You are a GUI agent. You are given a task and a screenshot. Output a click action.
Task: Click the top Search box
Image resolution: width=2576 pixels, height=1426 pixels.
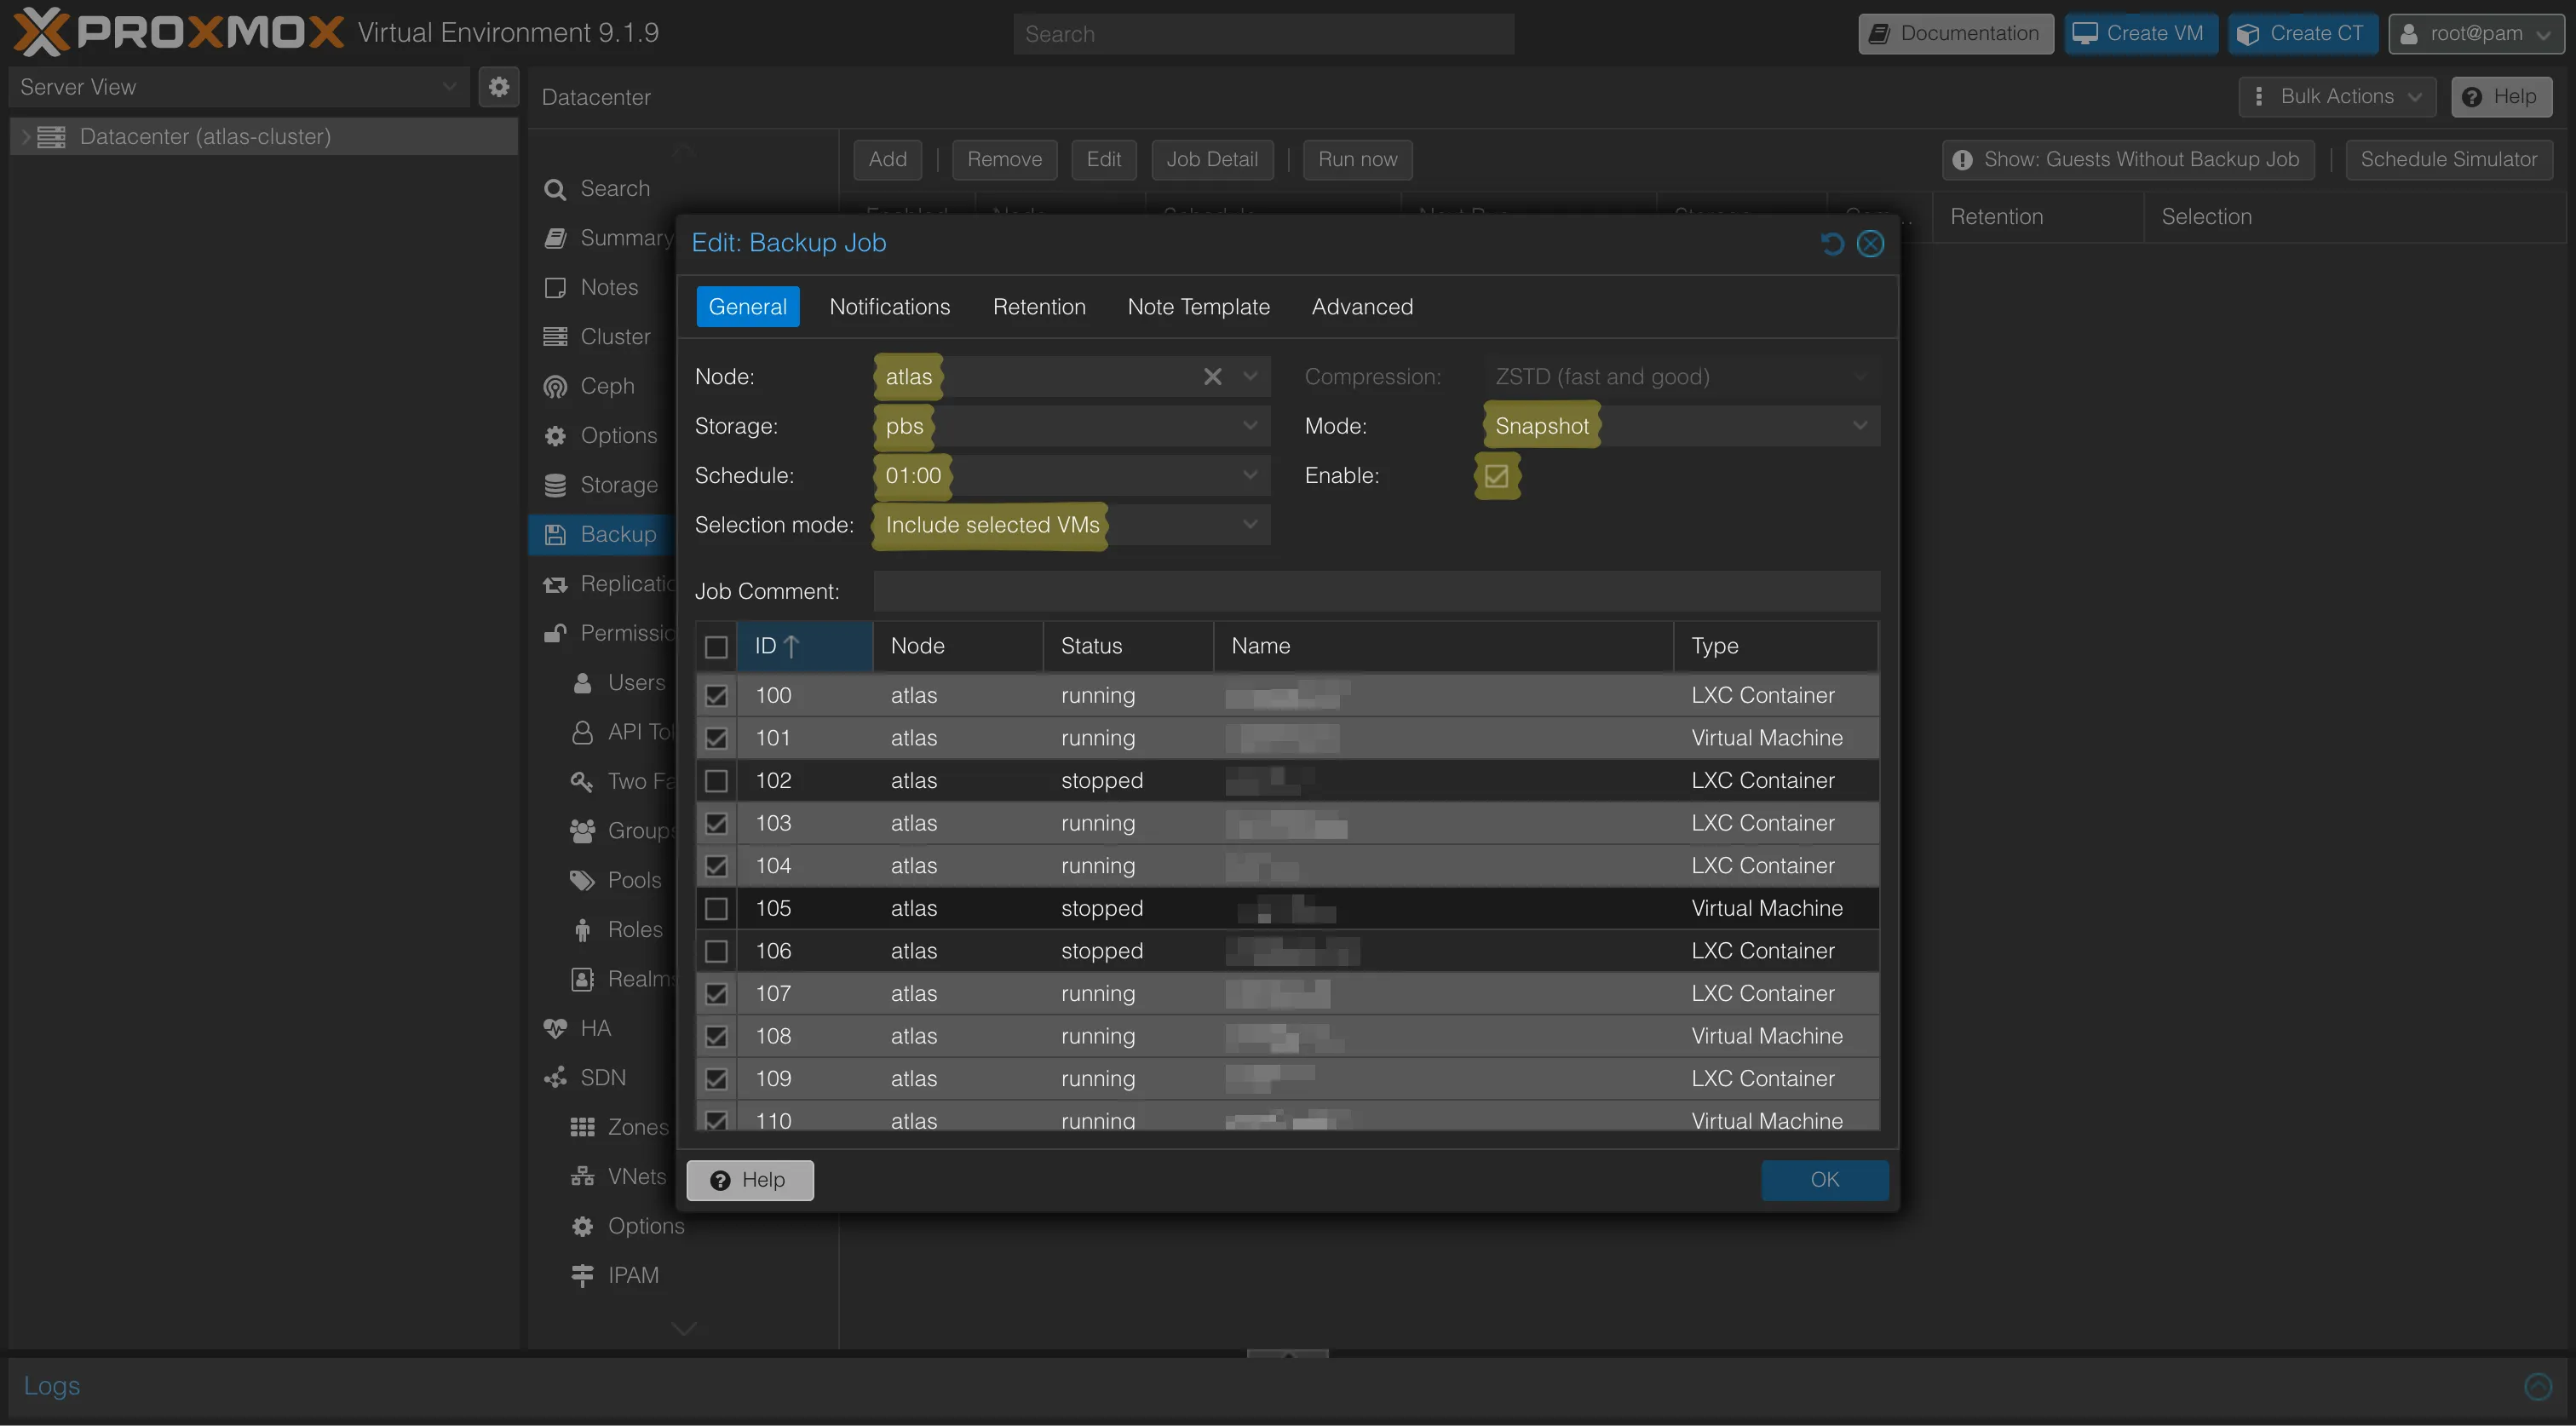click(x=1263, y=34)
